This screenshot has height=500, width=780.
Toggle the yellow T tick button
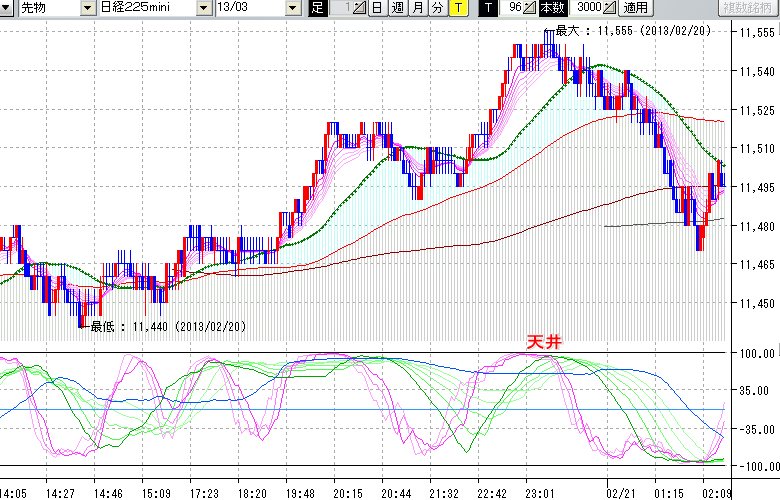tap(457, 8)
